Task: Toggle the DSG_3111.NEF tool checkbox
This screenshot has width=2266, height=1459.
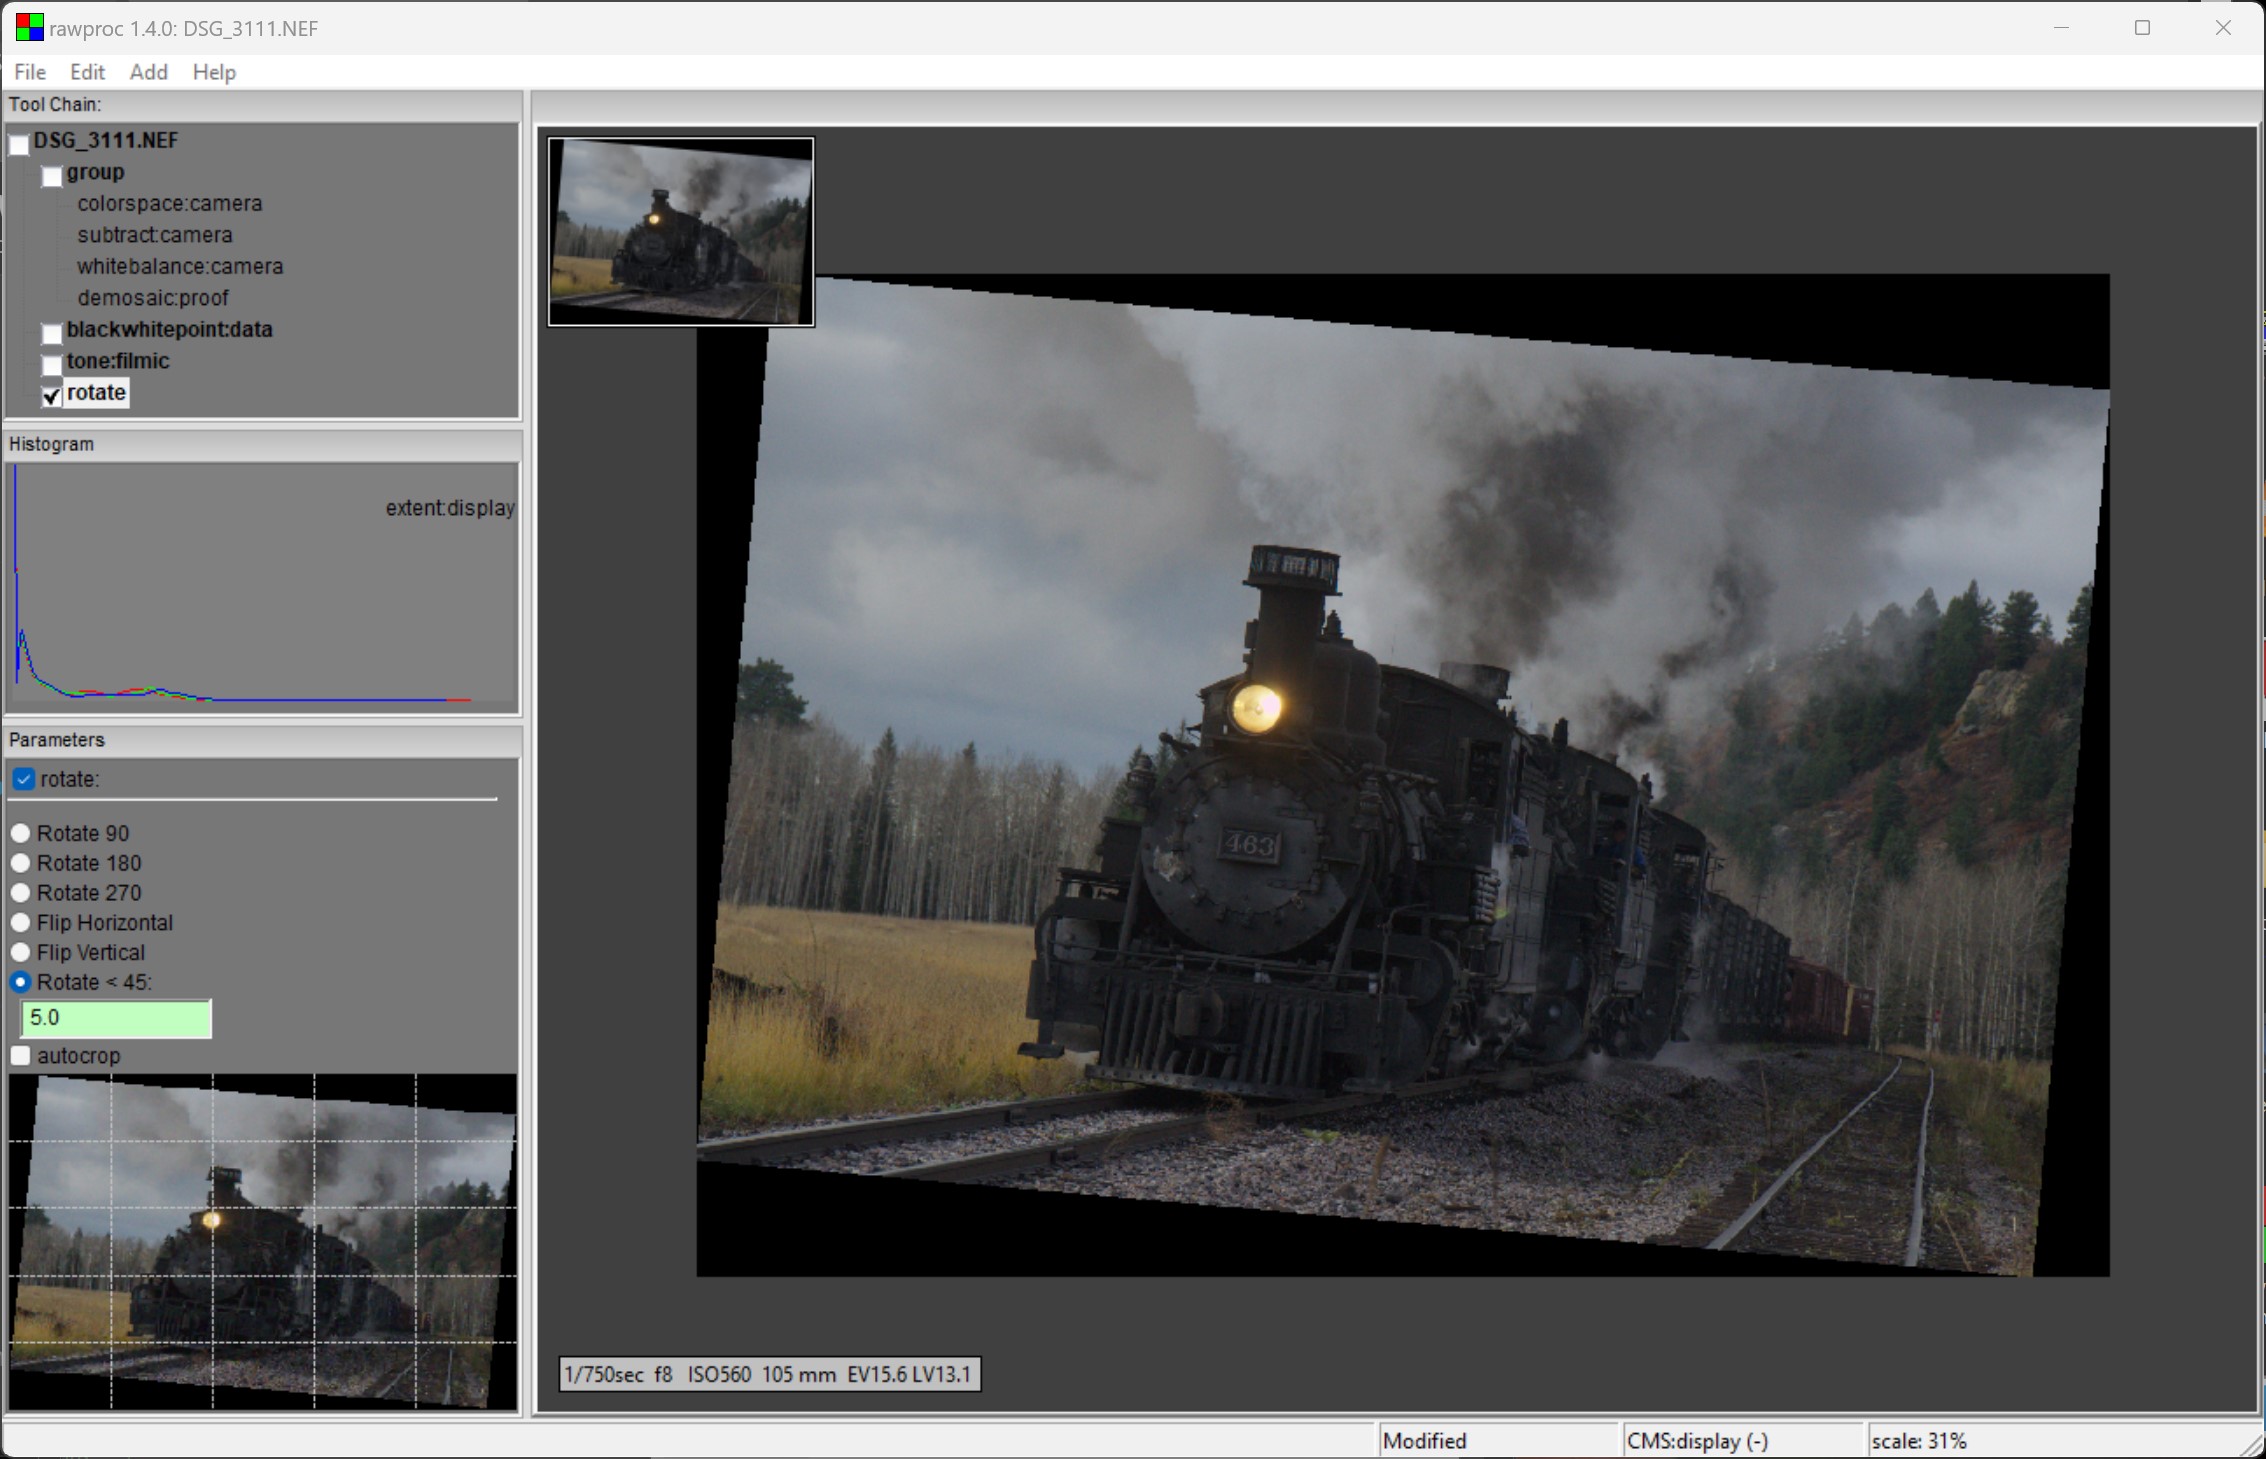Action: click(x=19, y=145)
